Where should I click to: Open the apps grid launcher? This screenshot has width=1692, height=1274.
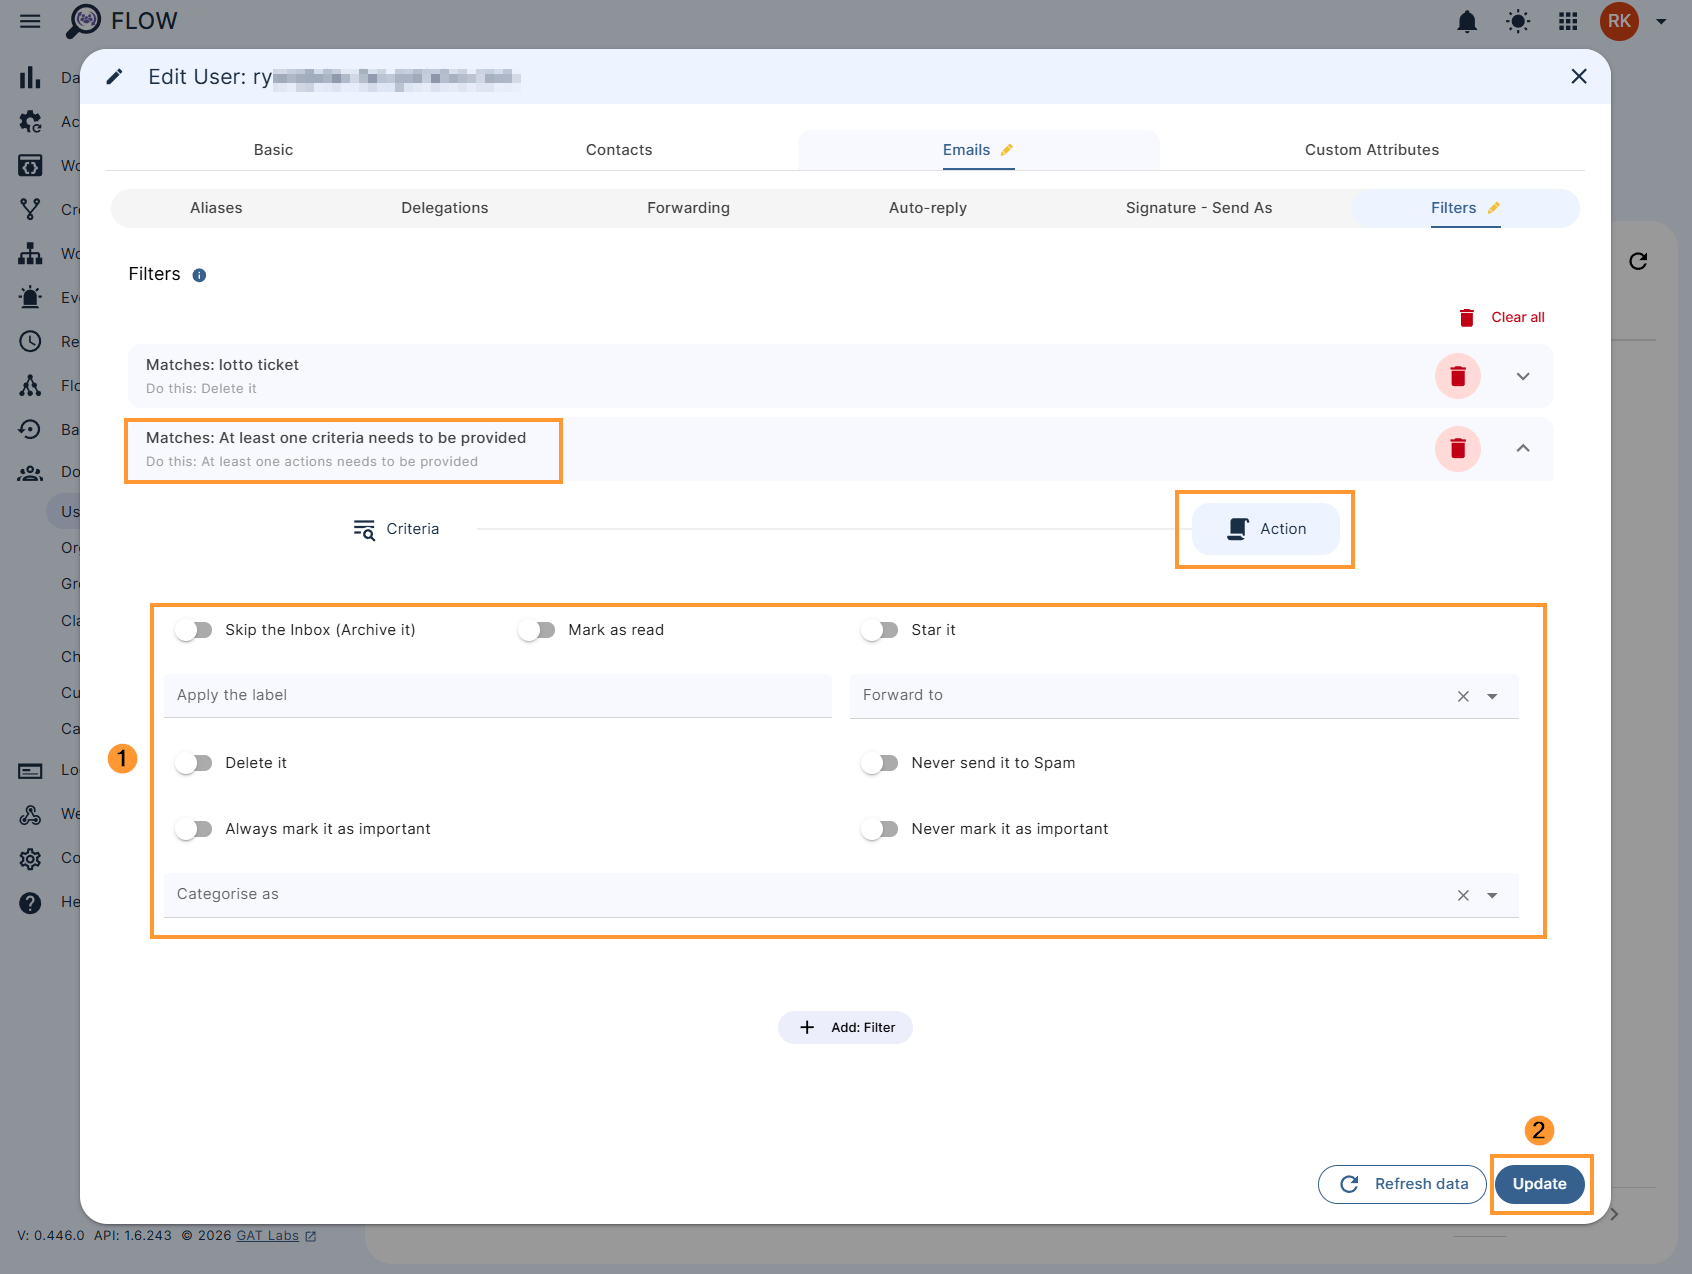(1568, 21)
